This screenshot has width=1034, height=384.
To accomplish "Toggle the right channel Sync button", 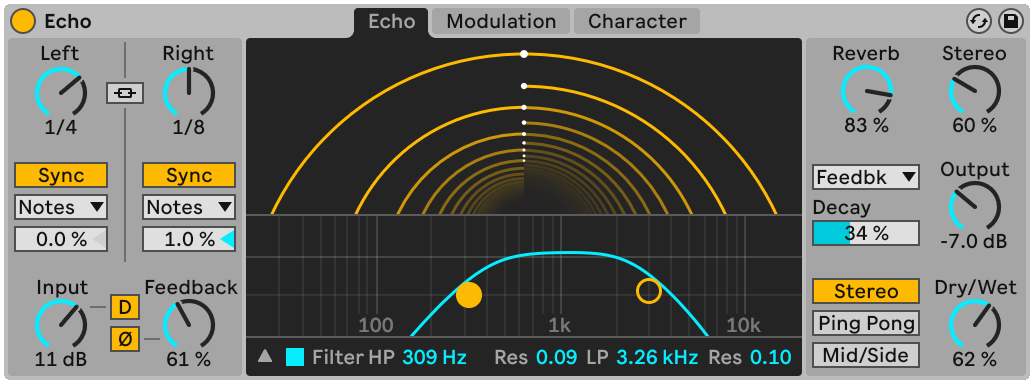I will [x=189, y=176].
